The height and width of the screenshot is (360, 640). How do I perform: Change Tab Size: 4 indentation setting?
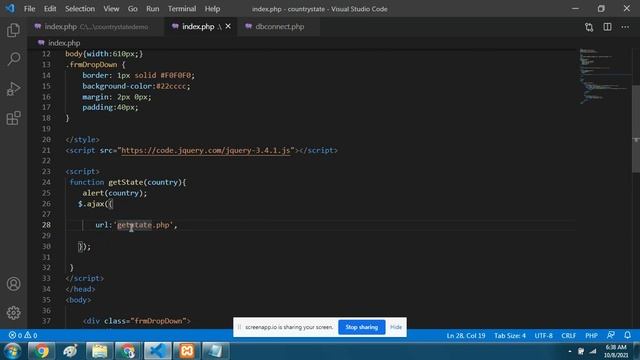point(510,335)
